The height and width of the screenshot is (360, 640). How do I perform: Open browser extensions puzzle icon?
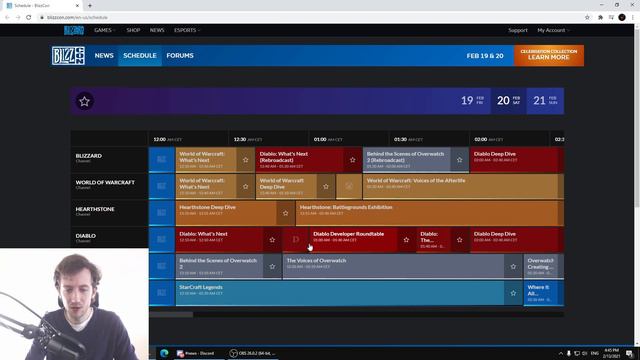[x=600, y=17]
